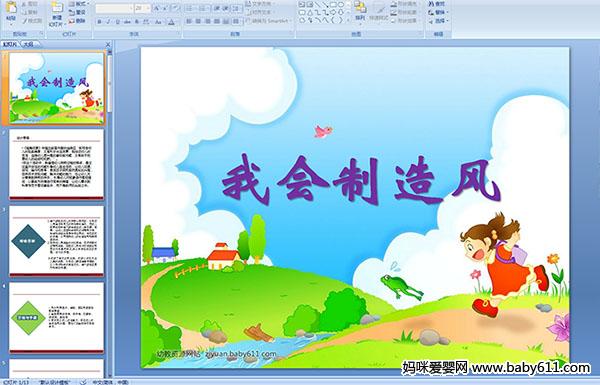Expand the Replace dropdown arrow
The width and height of the screenshot is (600, 385).
[448, 12]
